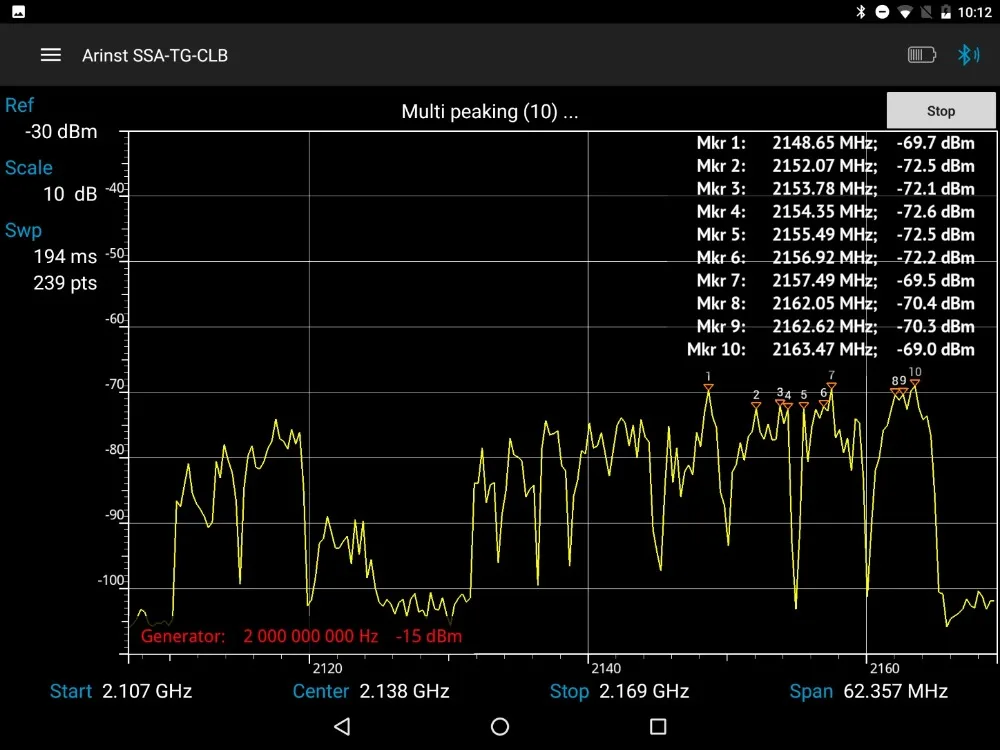The height and width of the screenshot is (750, 1000).
Task: Tap the 2120 frequency axis label
Action: point(327,668)
